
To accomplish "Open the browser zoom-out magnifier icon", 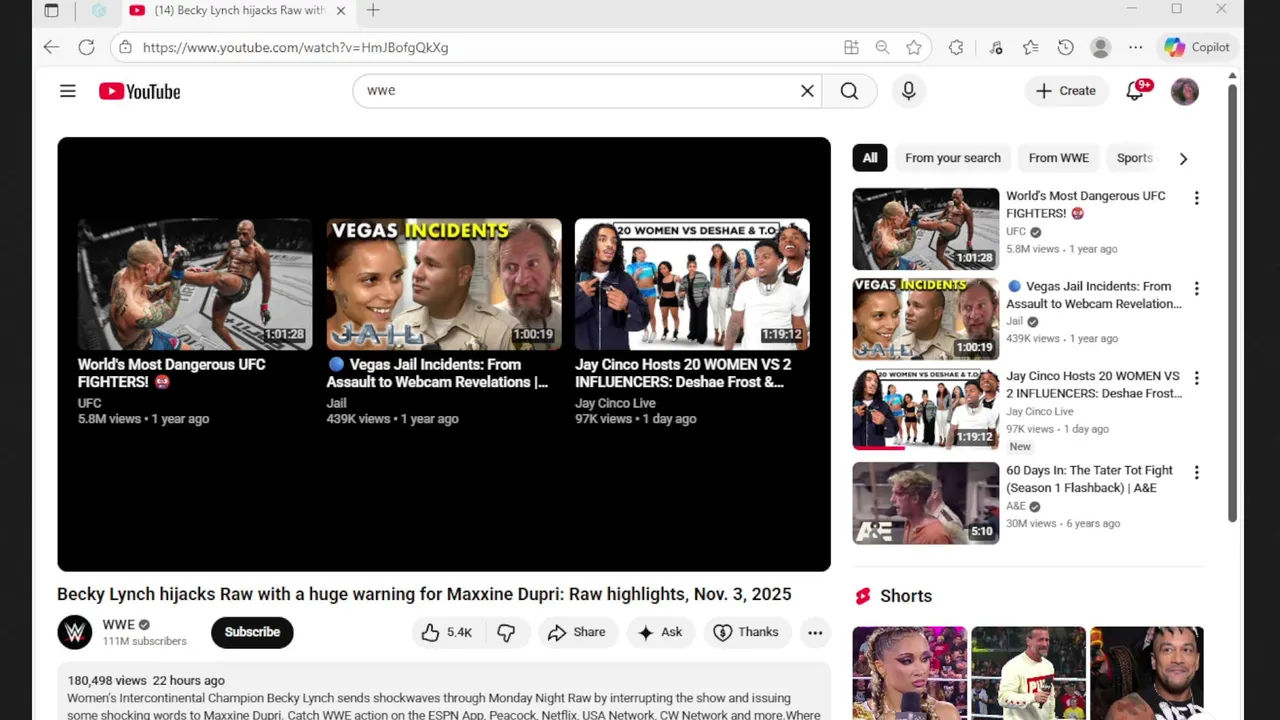I will point(882,47).
